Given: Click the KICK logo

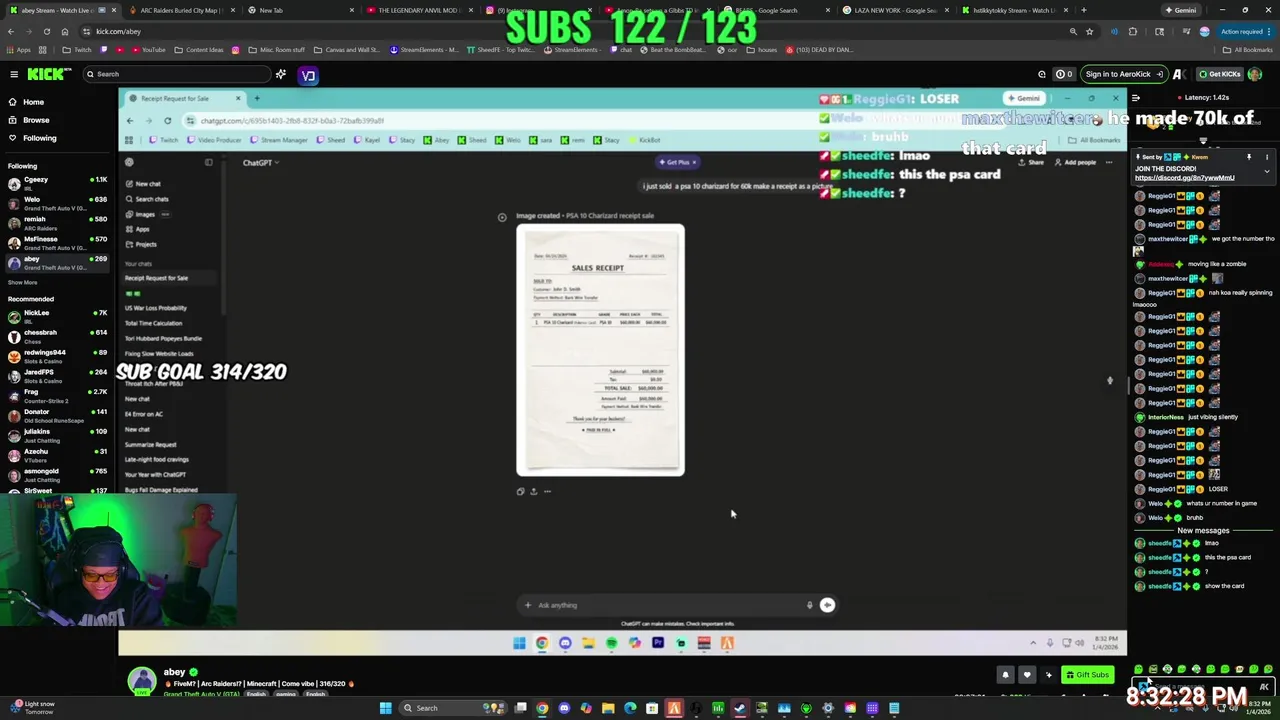Looking at the screenshot, I should pyautogui.click(x=48, y=74).
